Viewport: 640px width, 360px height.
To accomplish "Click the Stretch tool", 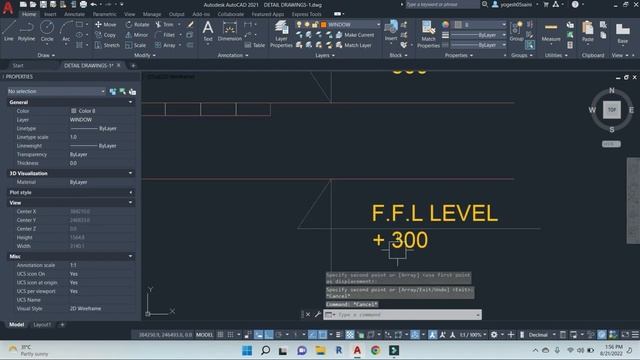I will pyautogui.click(x=107, y=45).
